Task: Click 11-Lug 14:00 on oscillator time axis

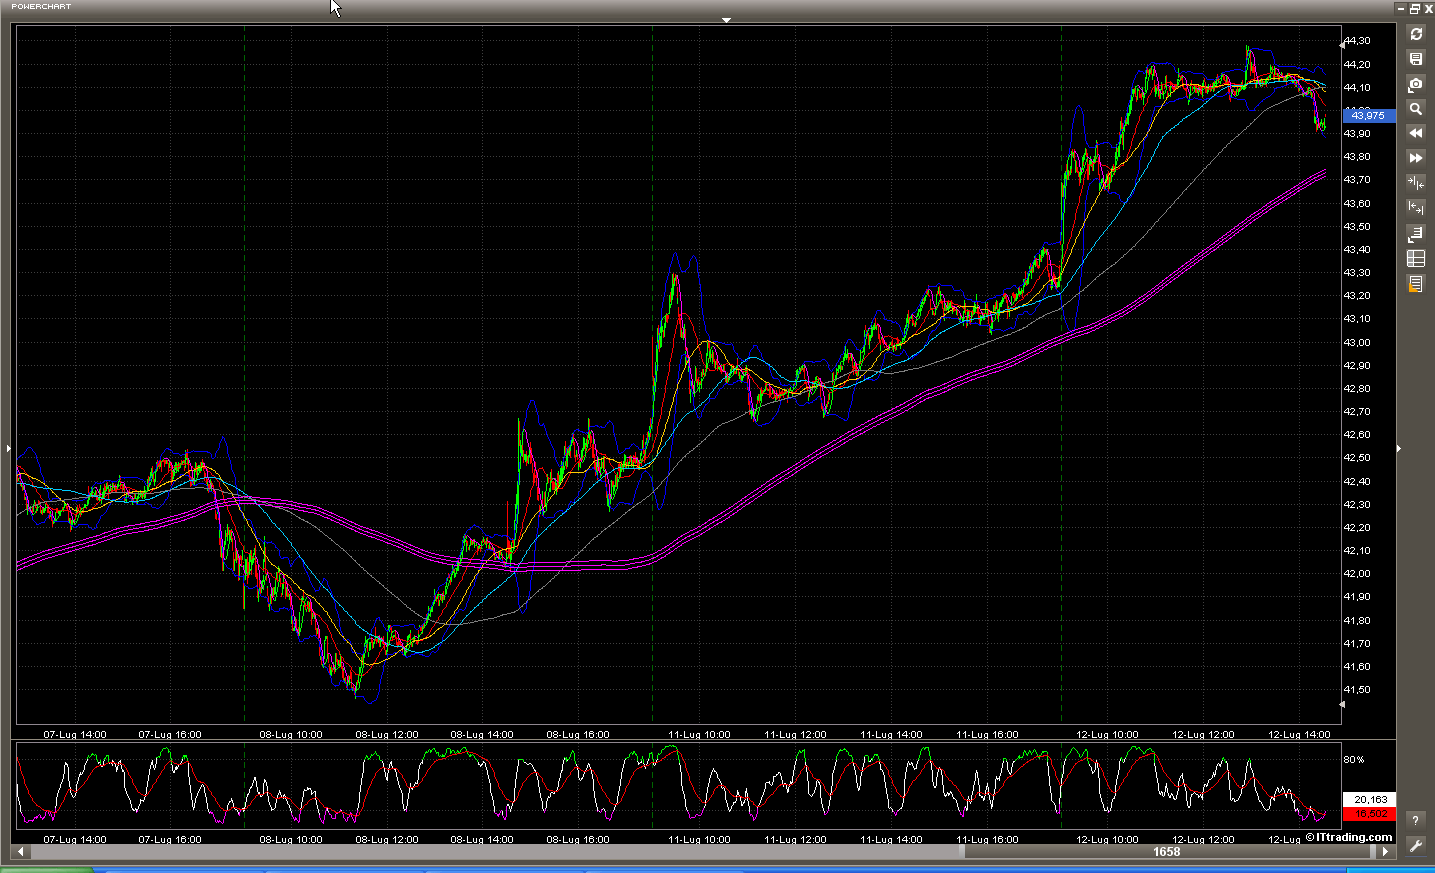Action: (891, 839)
